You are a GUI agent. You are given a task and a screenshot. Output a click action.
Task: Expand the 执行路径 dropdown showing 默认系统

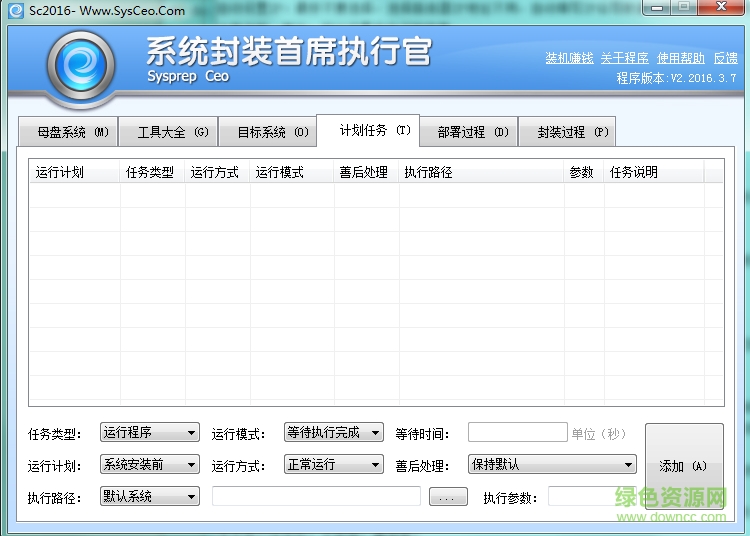[x=150, y=496]
